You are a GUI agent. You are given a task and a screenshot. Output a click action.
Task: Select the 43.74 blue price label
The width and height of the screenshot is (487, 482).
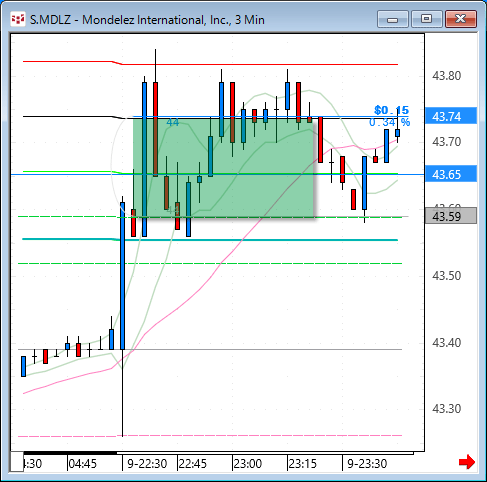[451, 116]
